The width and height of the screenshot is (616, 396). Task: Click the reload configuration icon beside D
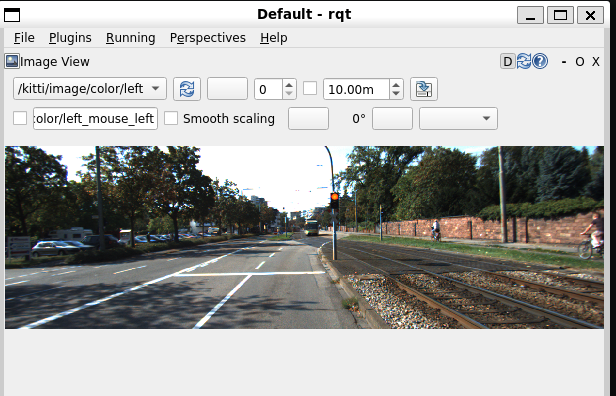(524, 62)
